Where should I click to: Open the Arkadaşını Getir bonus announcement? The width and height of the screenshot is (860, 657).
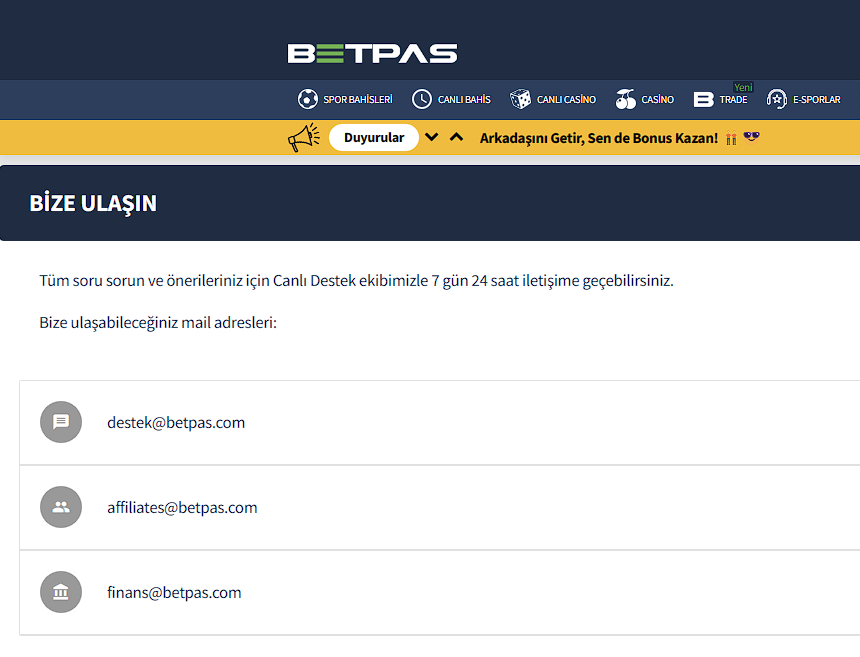(599, 138)
